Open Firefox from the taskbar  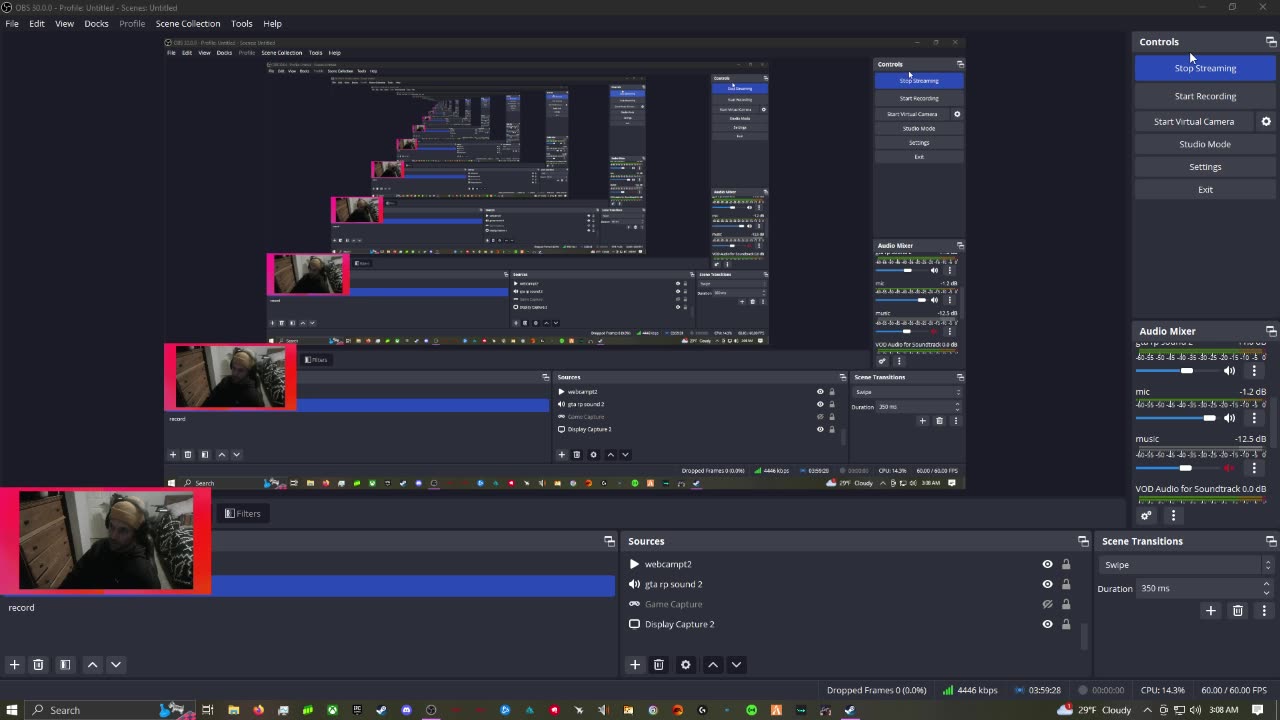(258, 710)
